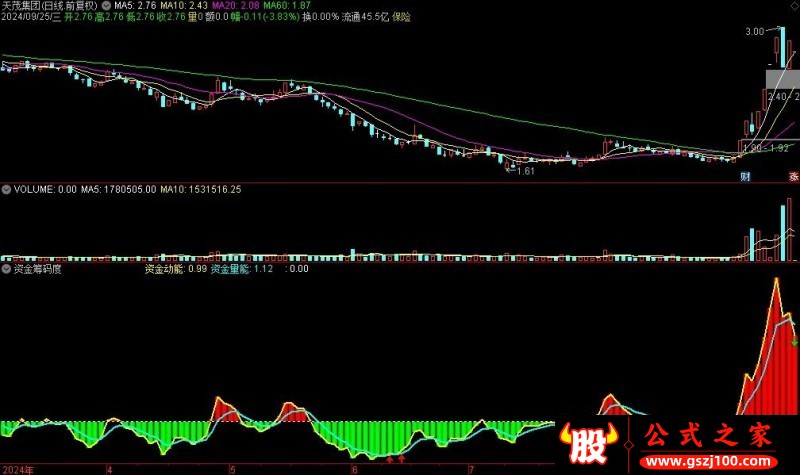This screenshot has height=475, width=800.
Task: Expand the main chart indicator dropdown arrow
Action: click(104, 6)
